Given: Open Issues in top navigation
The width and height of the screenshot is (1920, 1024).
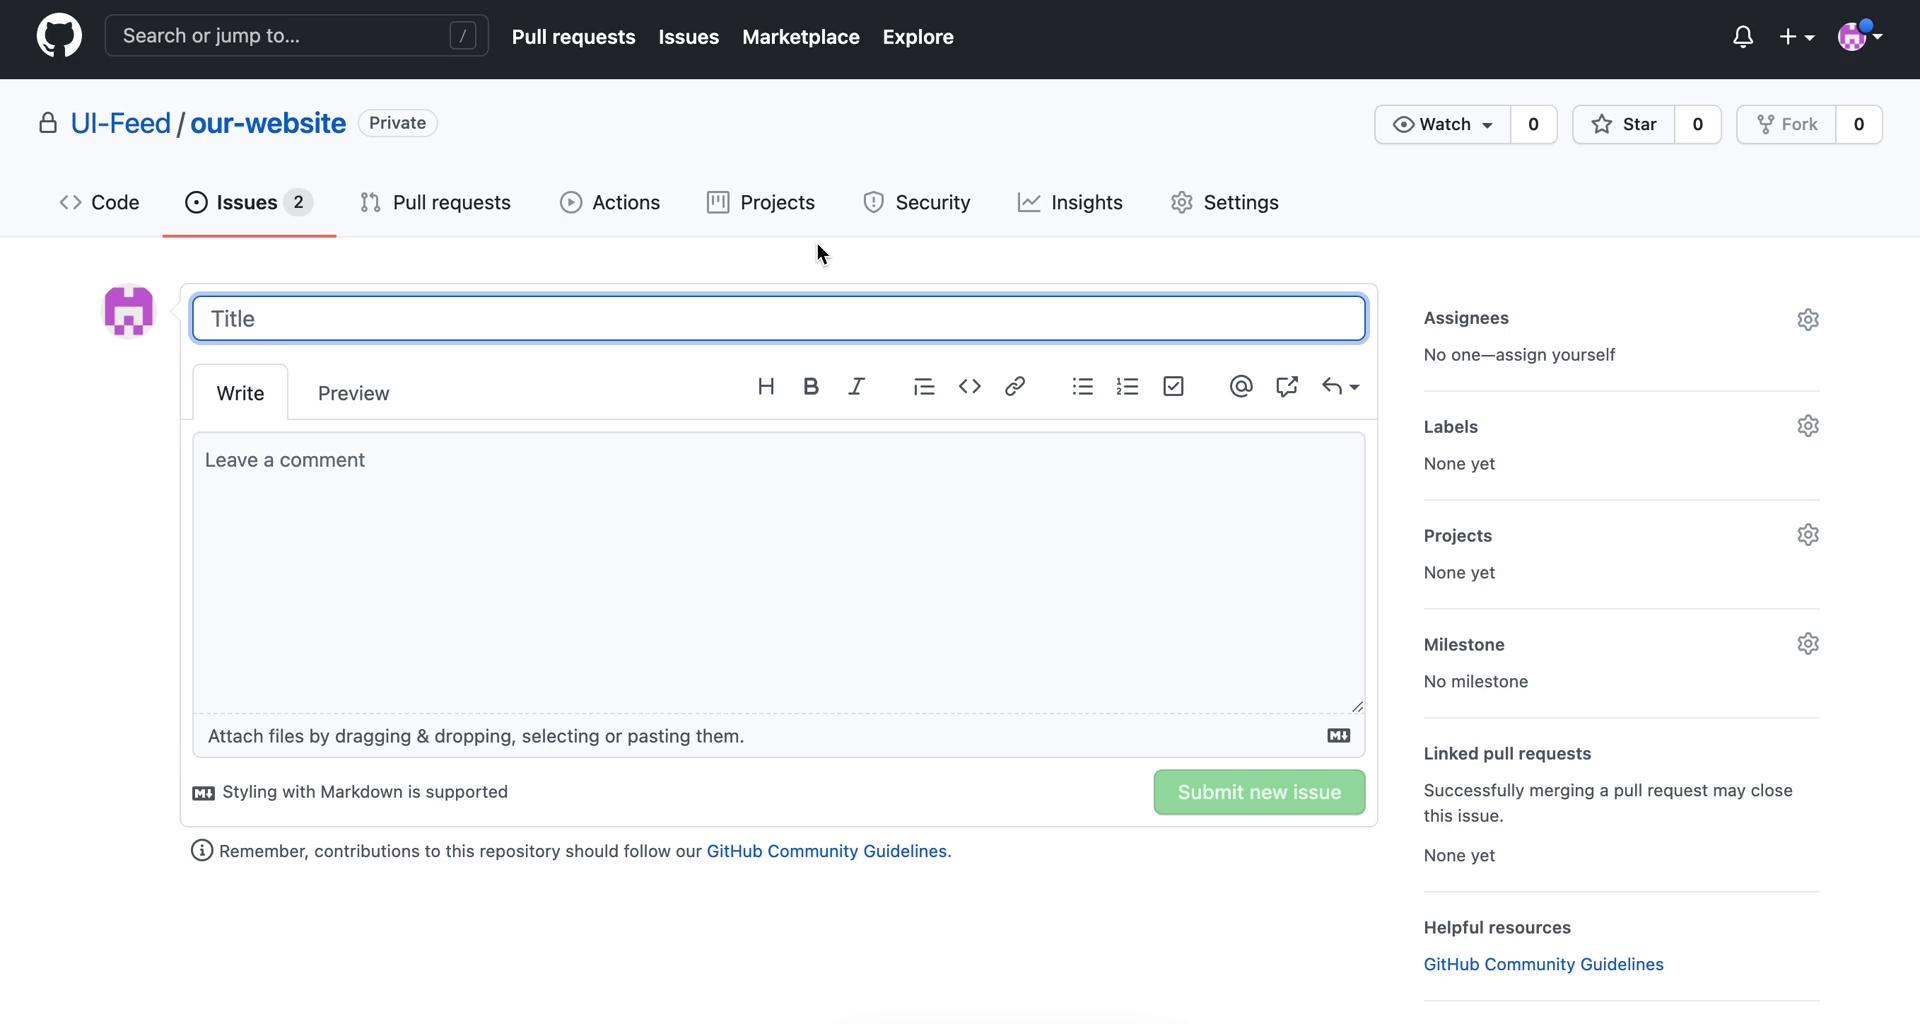Looking at the screenshot, I should 688,37.
